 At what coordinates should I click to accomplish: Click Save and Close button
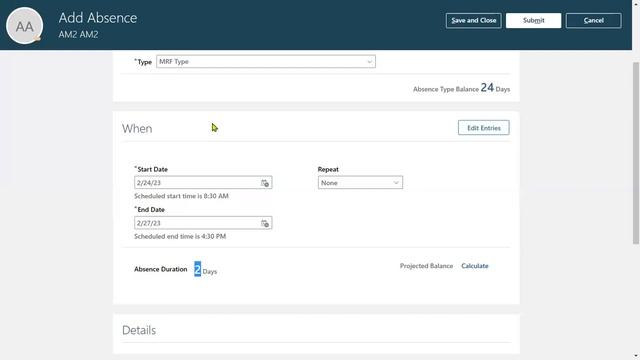(473, 20)
